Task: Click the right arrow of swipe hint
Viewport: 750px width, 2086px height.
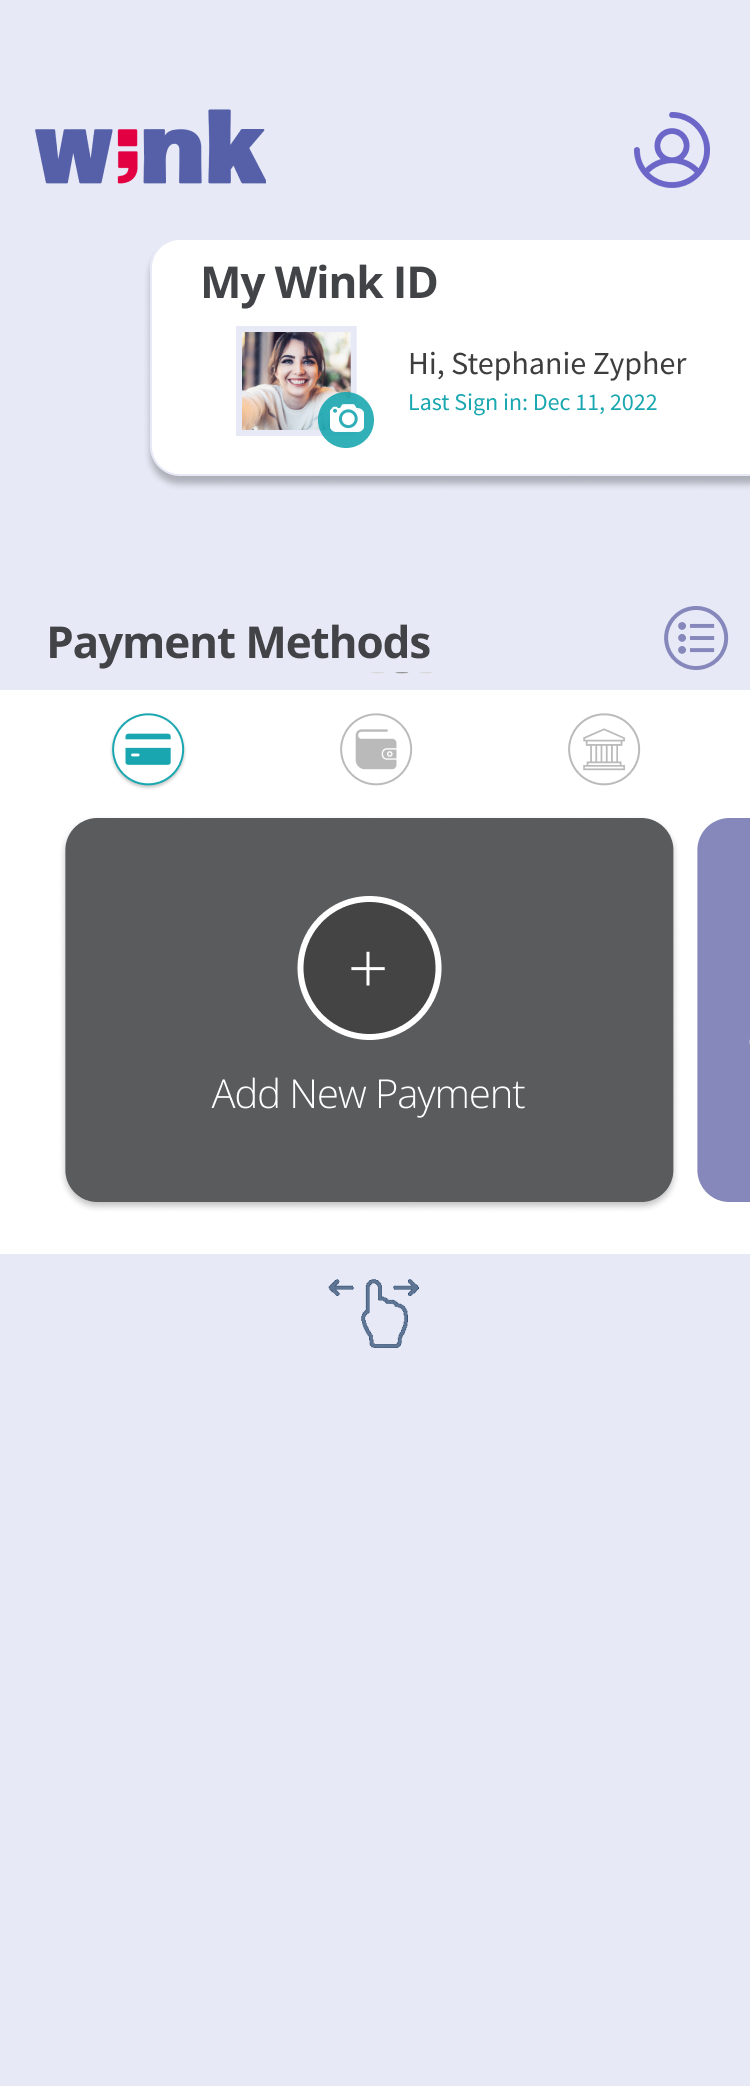Action: click(407, 1288)
